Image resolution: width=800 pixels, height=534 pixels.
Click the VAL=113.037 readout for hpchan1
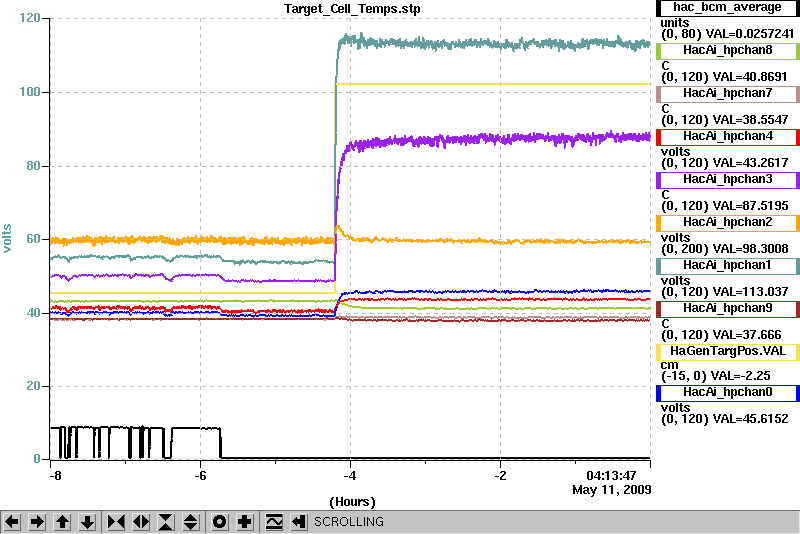pyautogui.click(x=751, y=292)
